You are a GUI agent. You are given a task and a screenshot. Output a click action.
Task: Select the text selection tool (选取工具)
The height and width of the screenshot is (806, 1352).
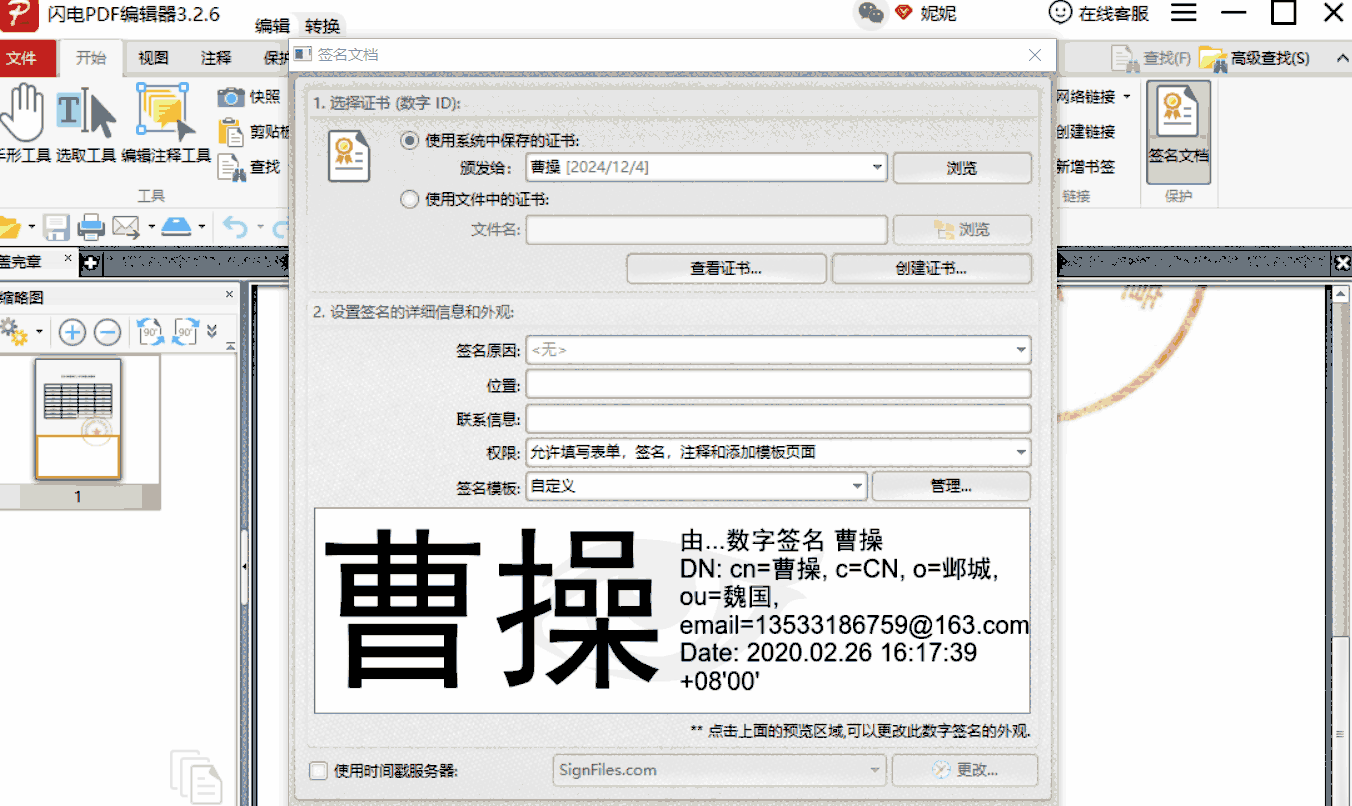(85, 123)
